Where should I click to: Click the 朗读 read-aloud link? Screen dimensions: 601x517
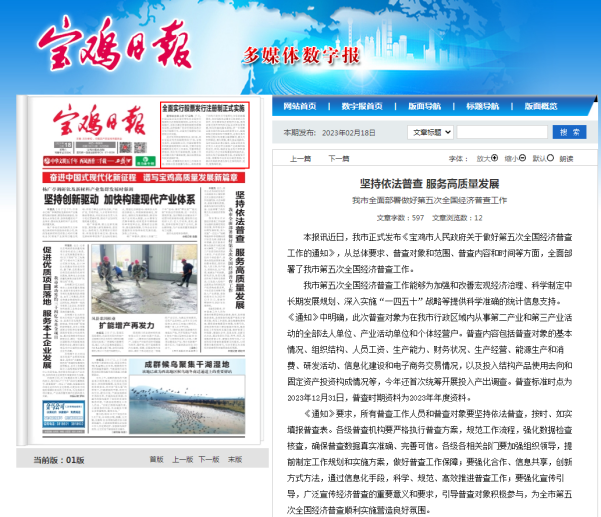pyautogui.click(x=566, y=159)
